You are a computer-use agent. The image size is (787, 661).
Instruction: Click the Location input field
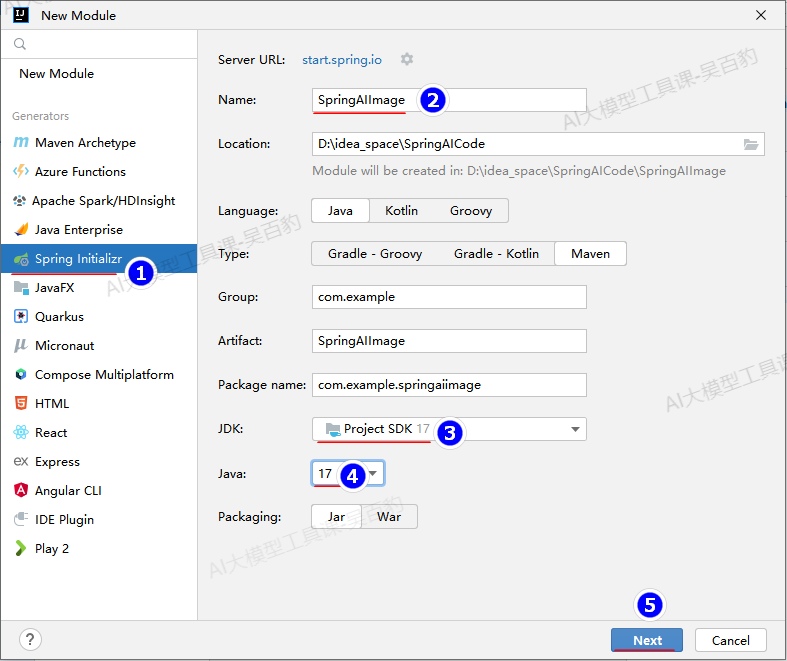[538, 144]
